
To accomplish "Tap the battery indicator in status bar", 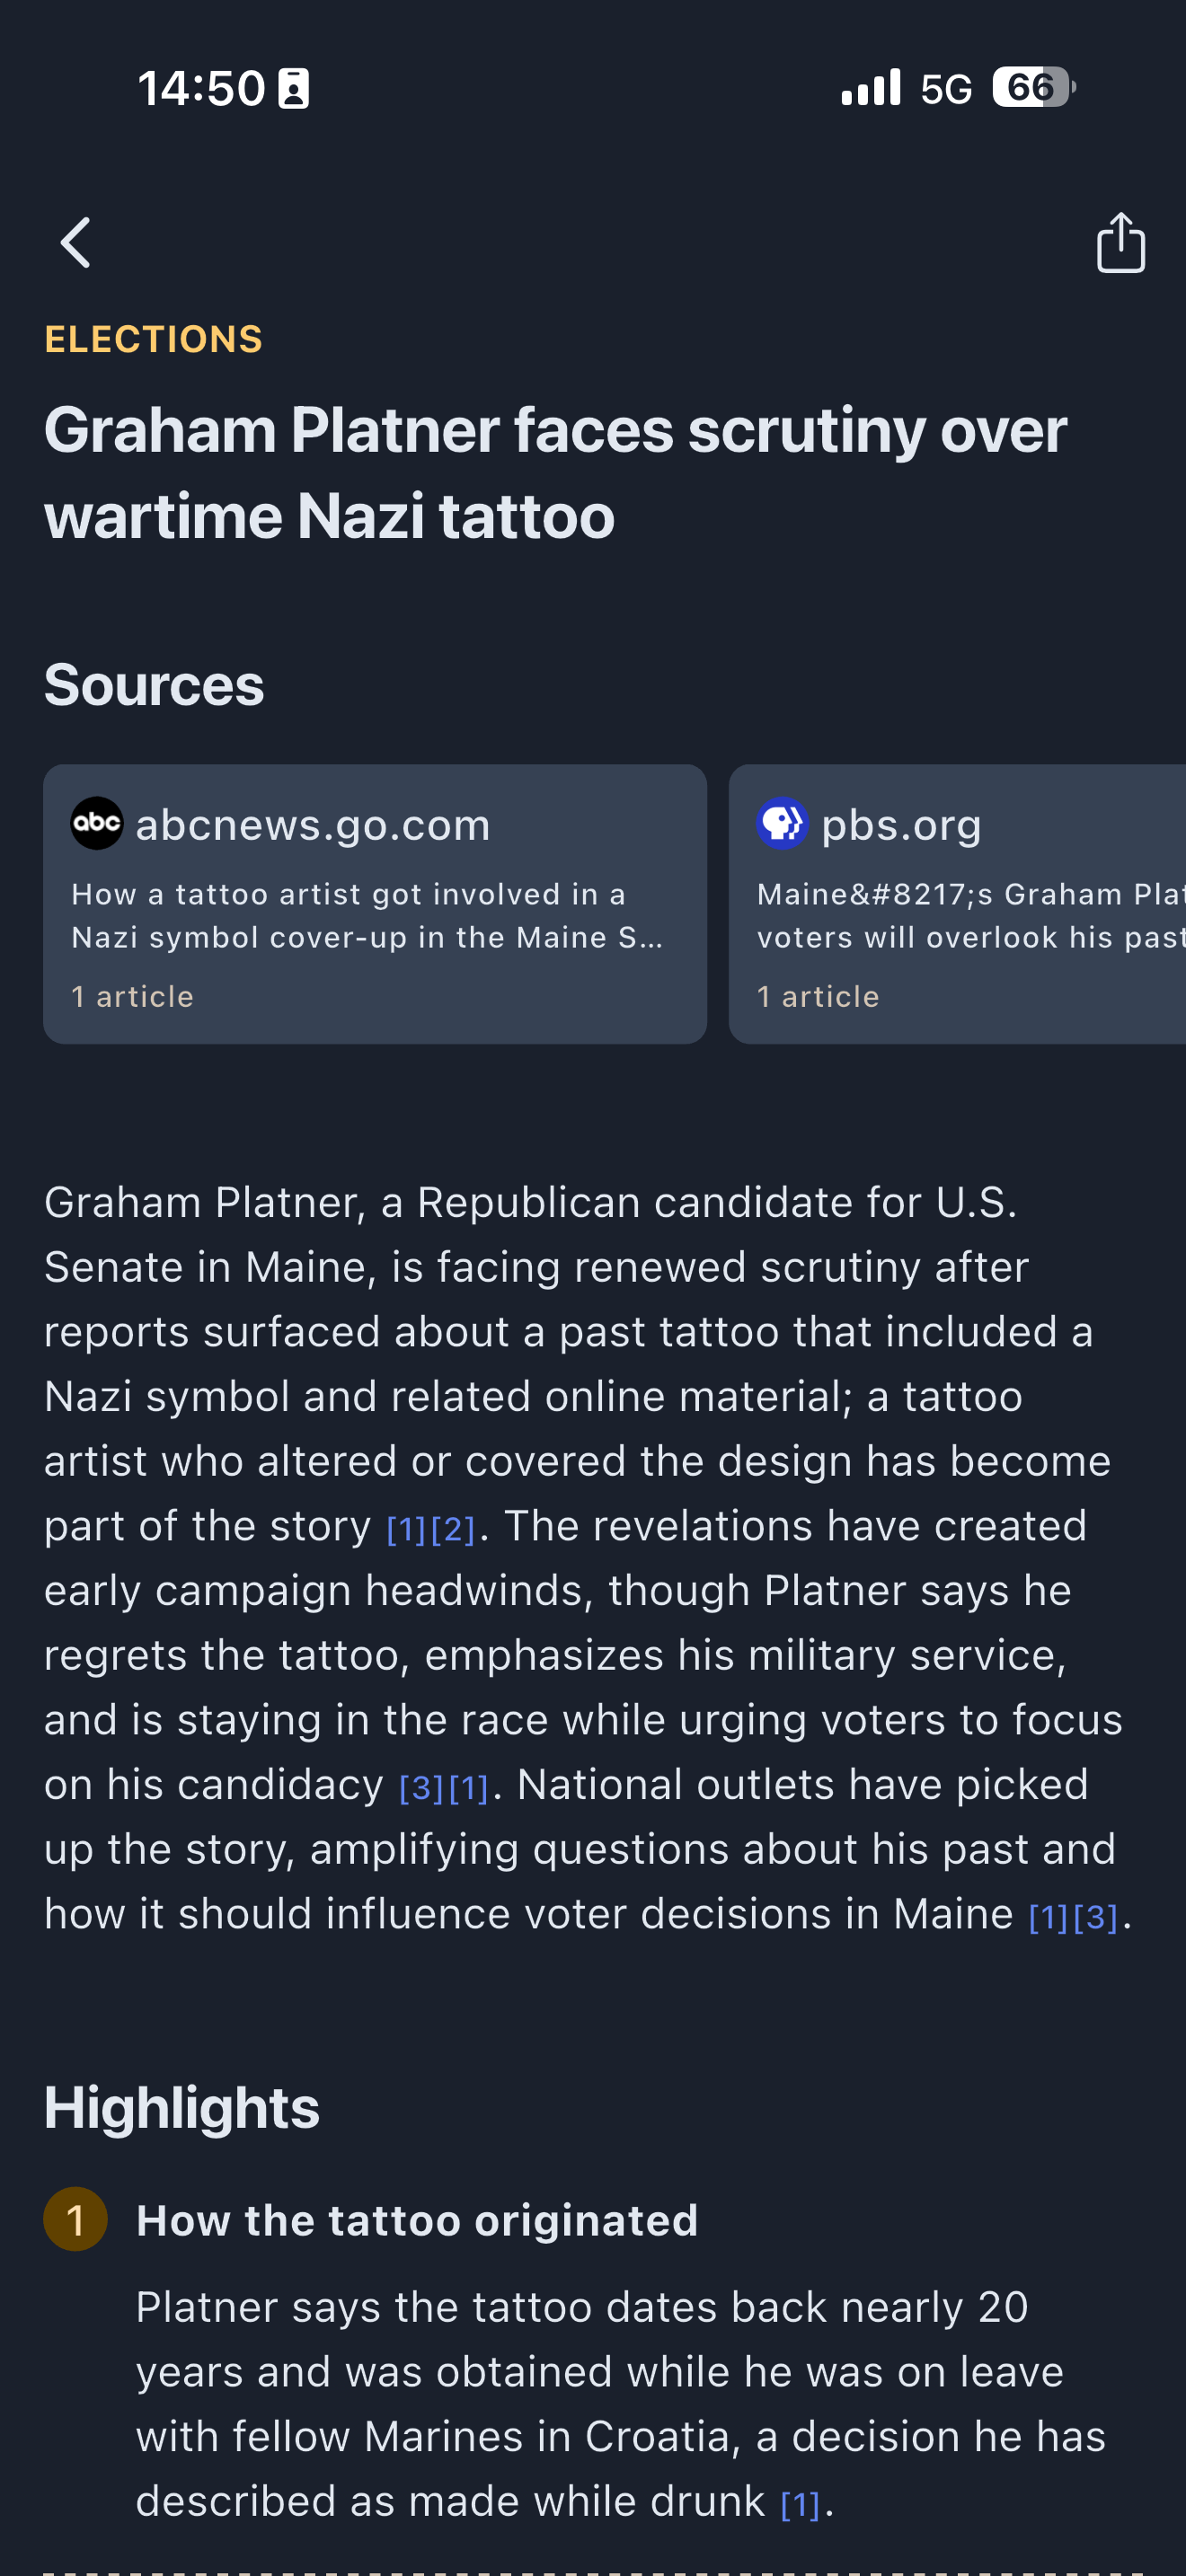I will coord(1033,87).
